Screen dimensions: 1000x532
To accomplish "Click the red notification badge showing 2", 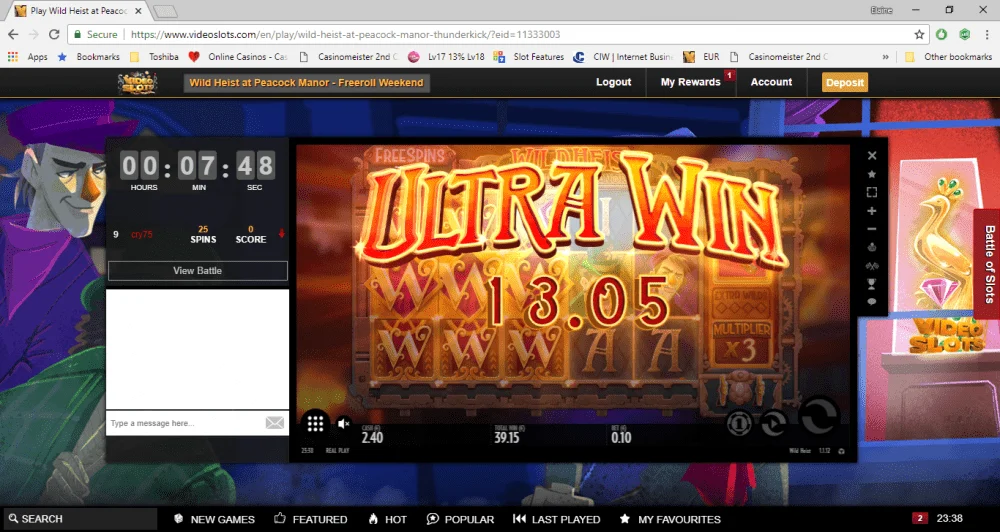I will pos(919,518).
